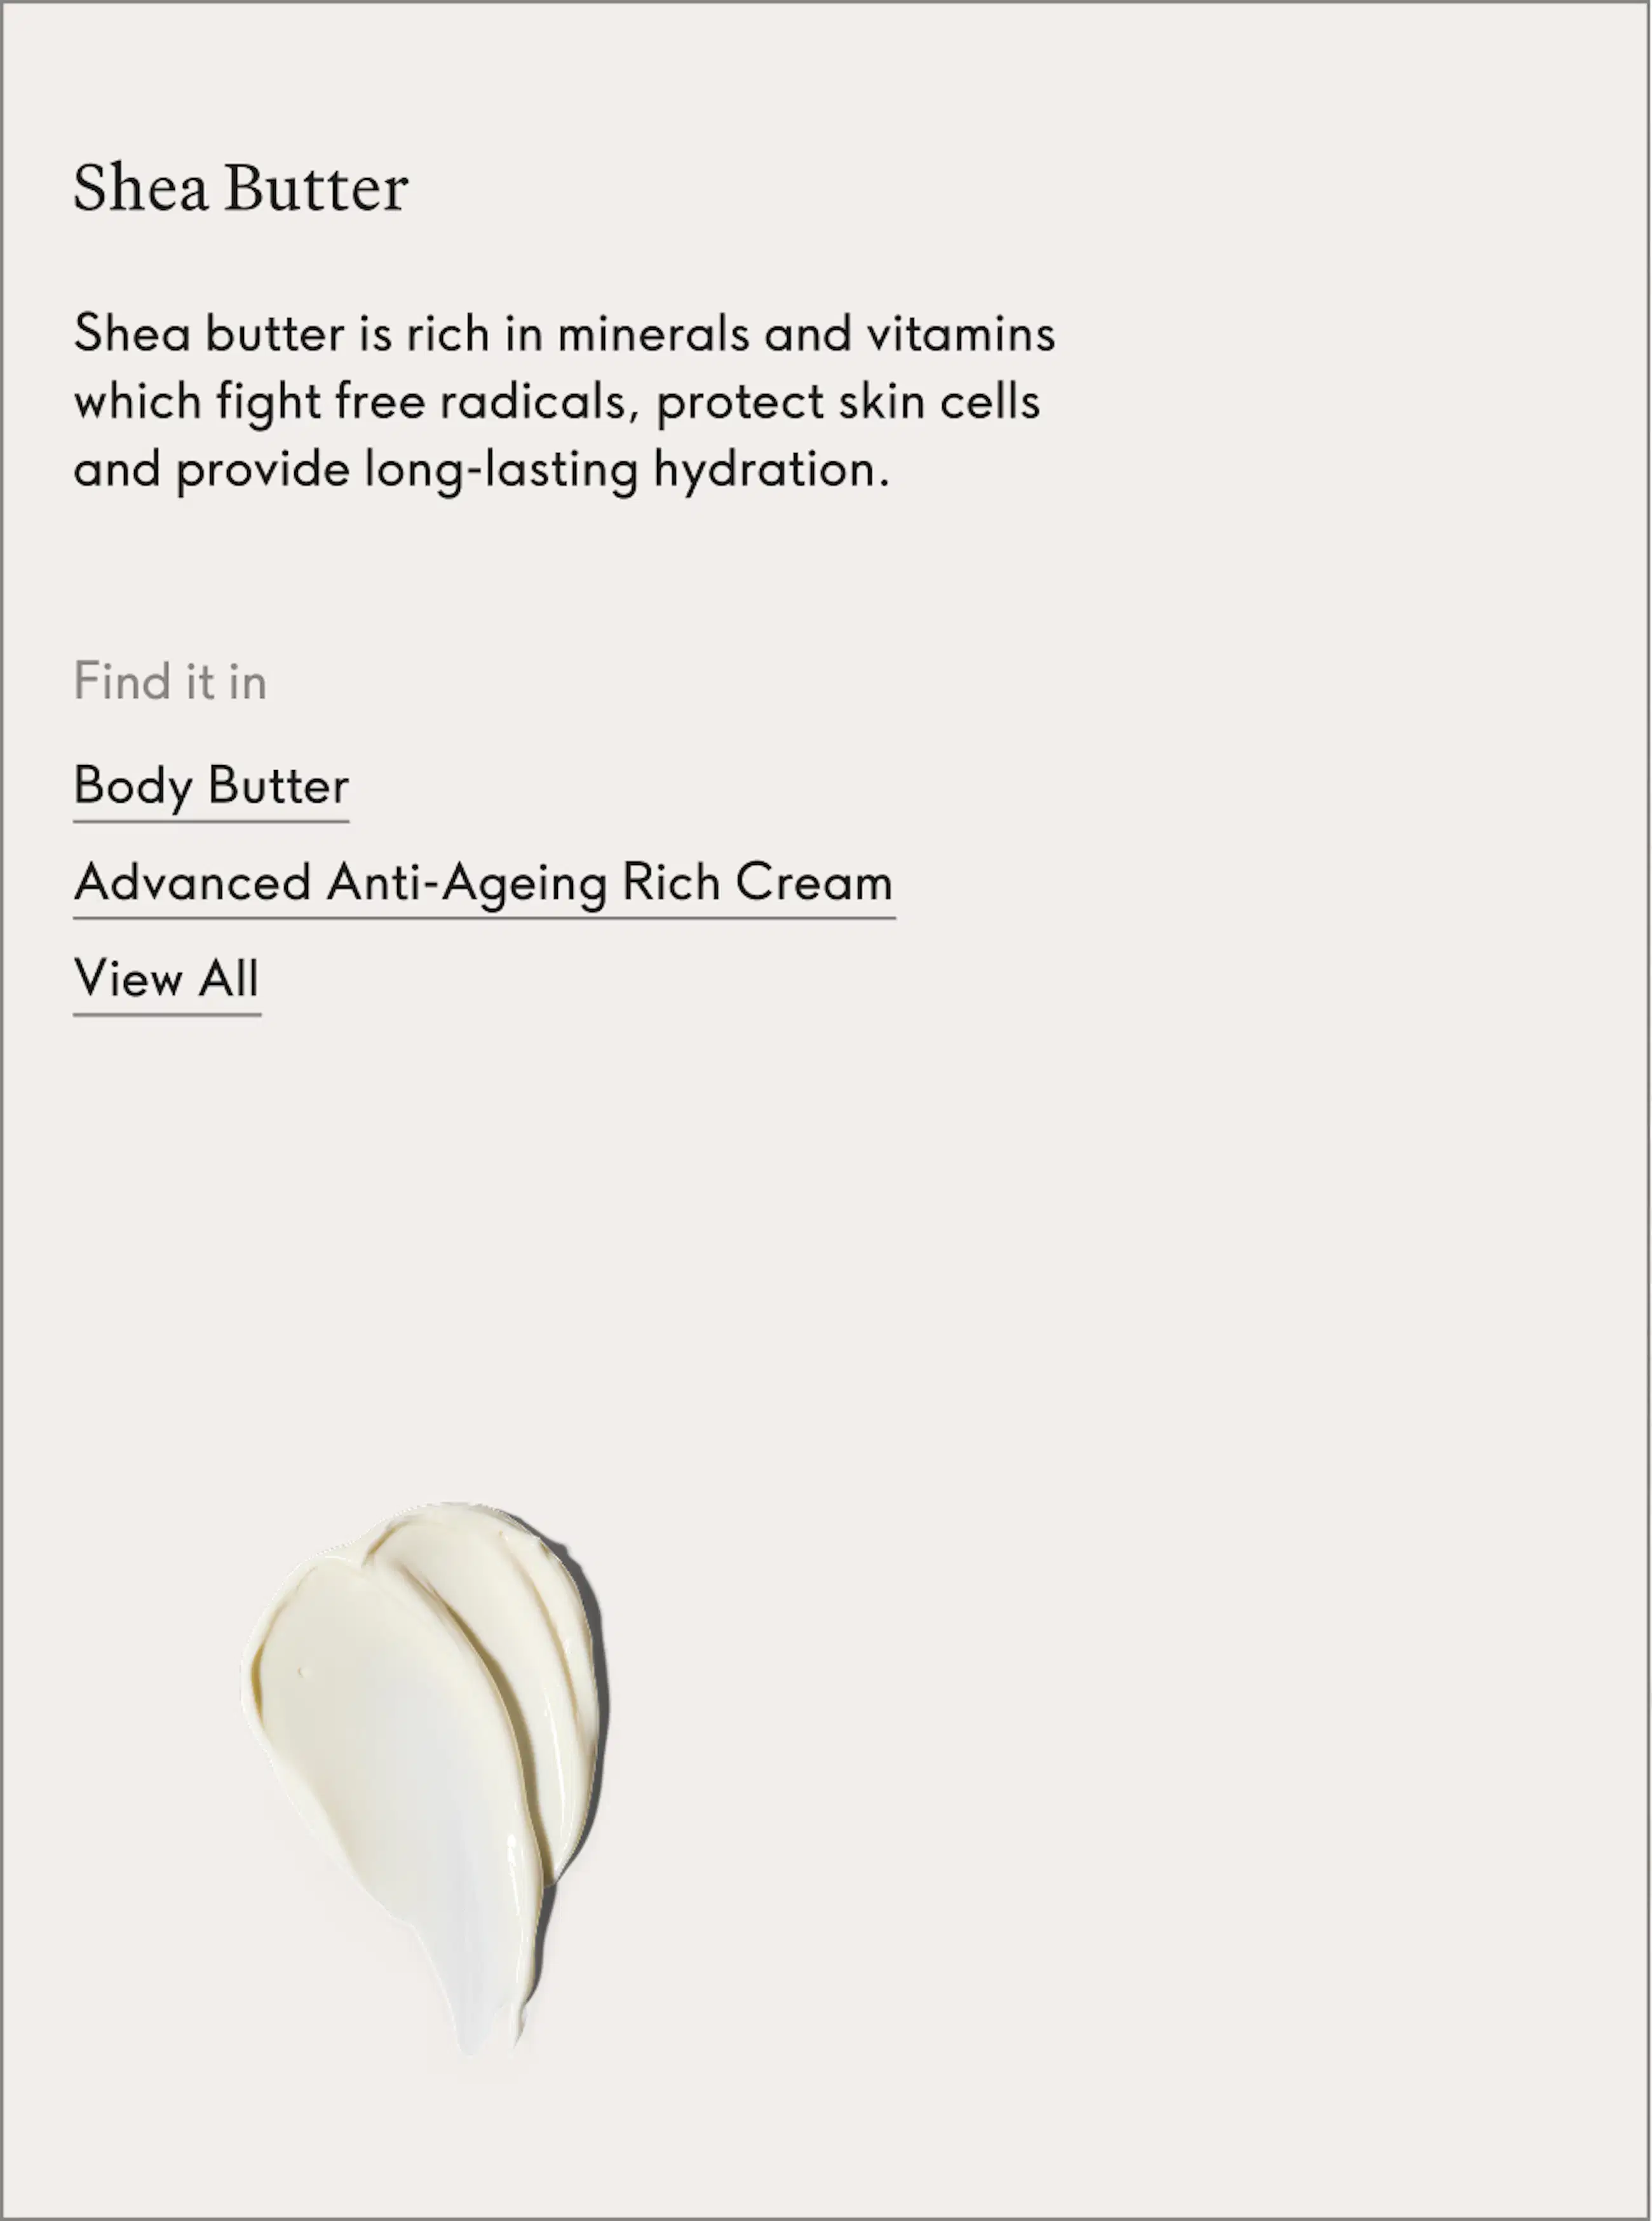Click the Shea Butter heading
This screenshot has height=2221, width=1652.
click(241, 188)
